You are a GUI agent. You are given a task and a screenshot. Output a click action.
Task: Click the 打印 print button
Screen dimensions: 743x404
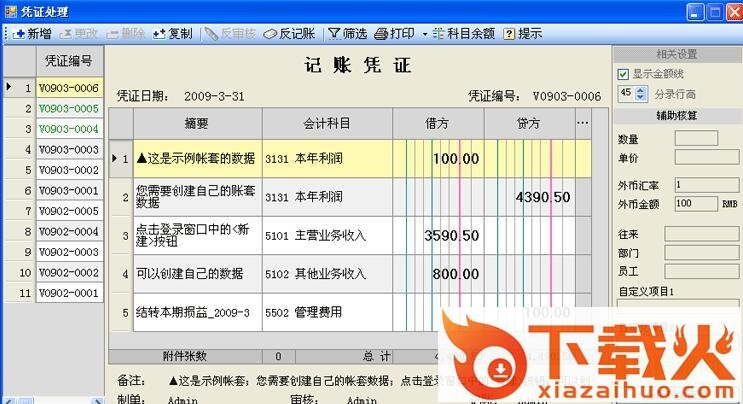pos(394,34)
